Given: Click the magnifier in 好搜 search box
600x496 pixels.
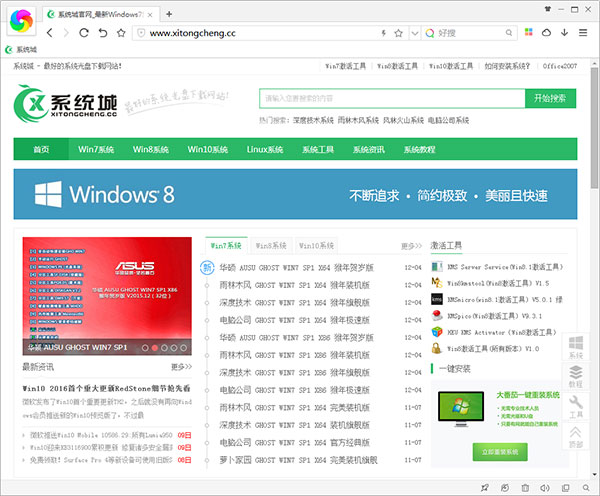Looking at the screenshot, I should (509, 33).
